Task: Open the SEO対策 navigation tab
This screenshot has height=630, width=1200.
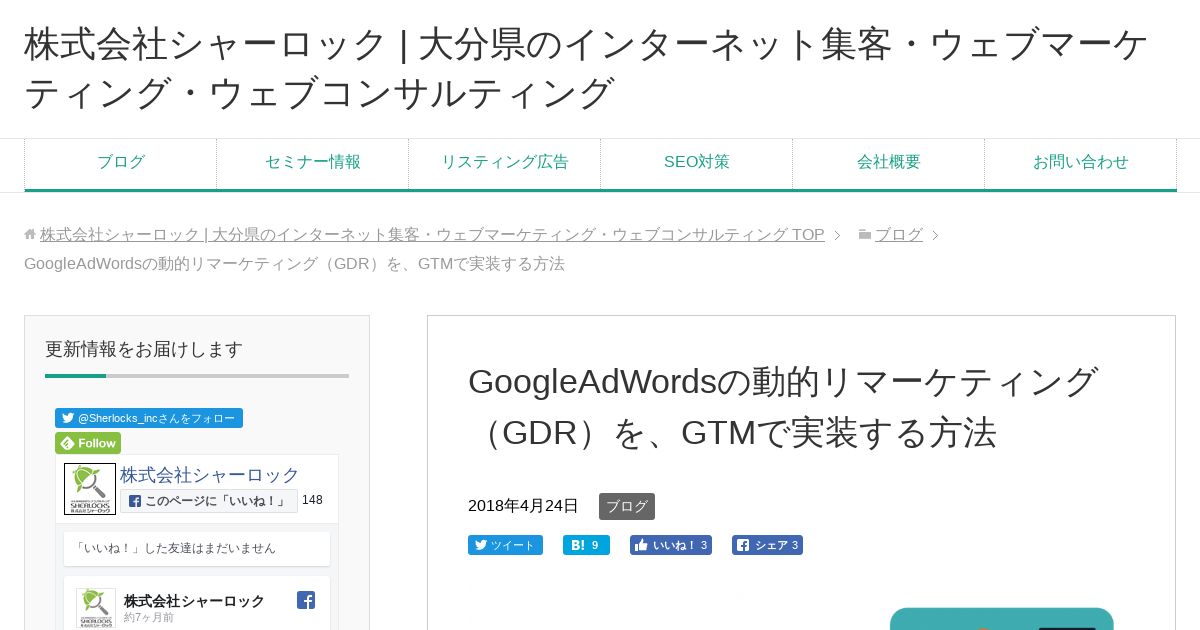Action: (697, 162)
